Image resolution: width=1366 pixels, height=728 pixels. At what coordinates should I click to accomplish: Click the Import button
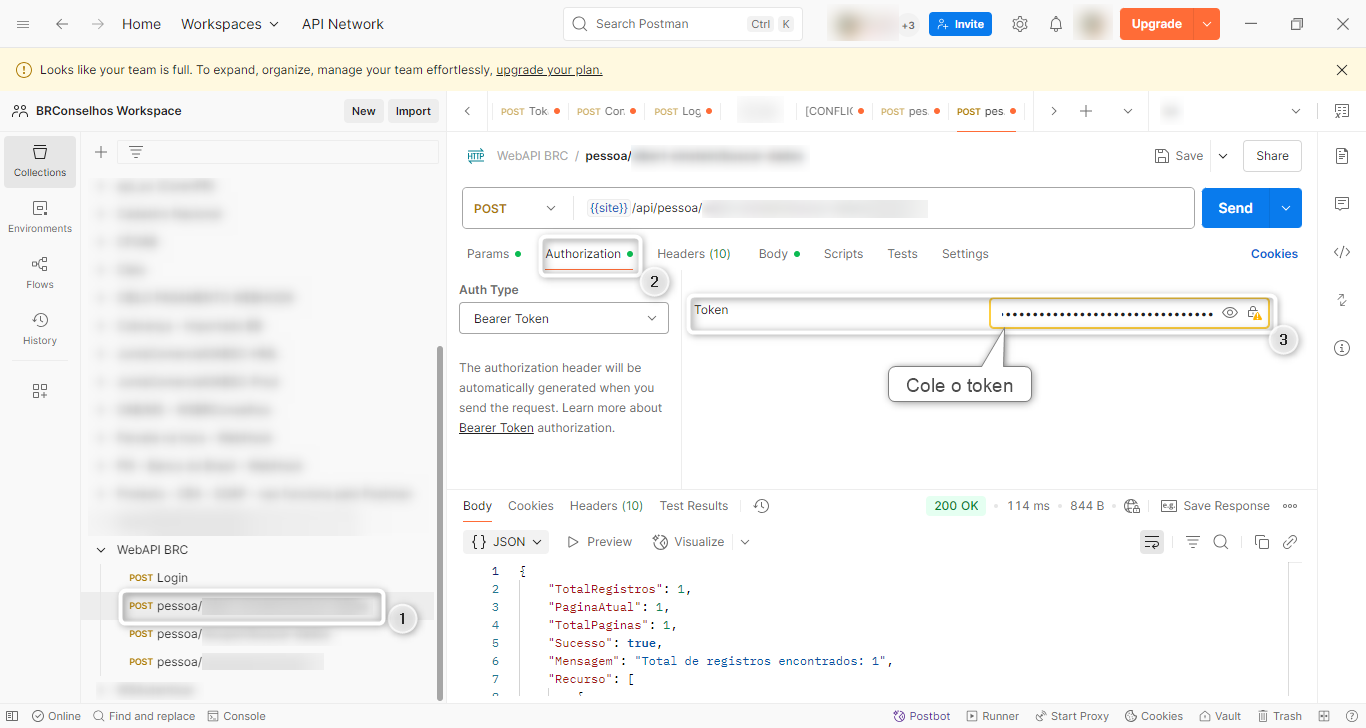[413, 111]
